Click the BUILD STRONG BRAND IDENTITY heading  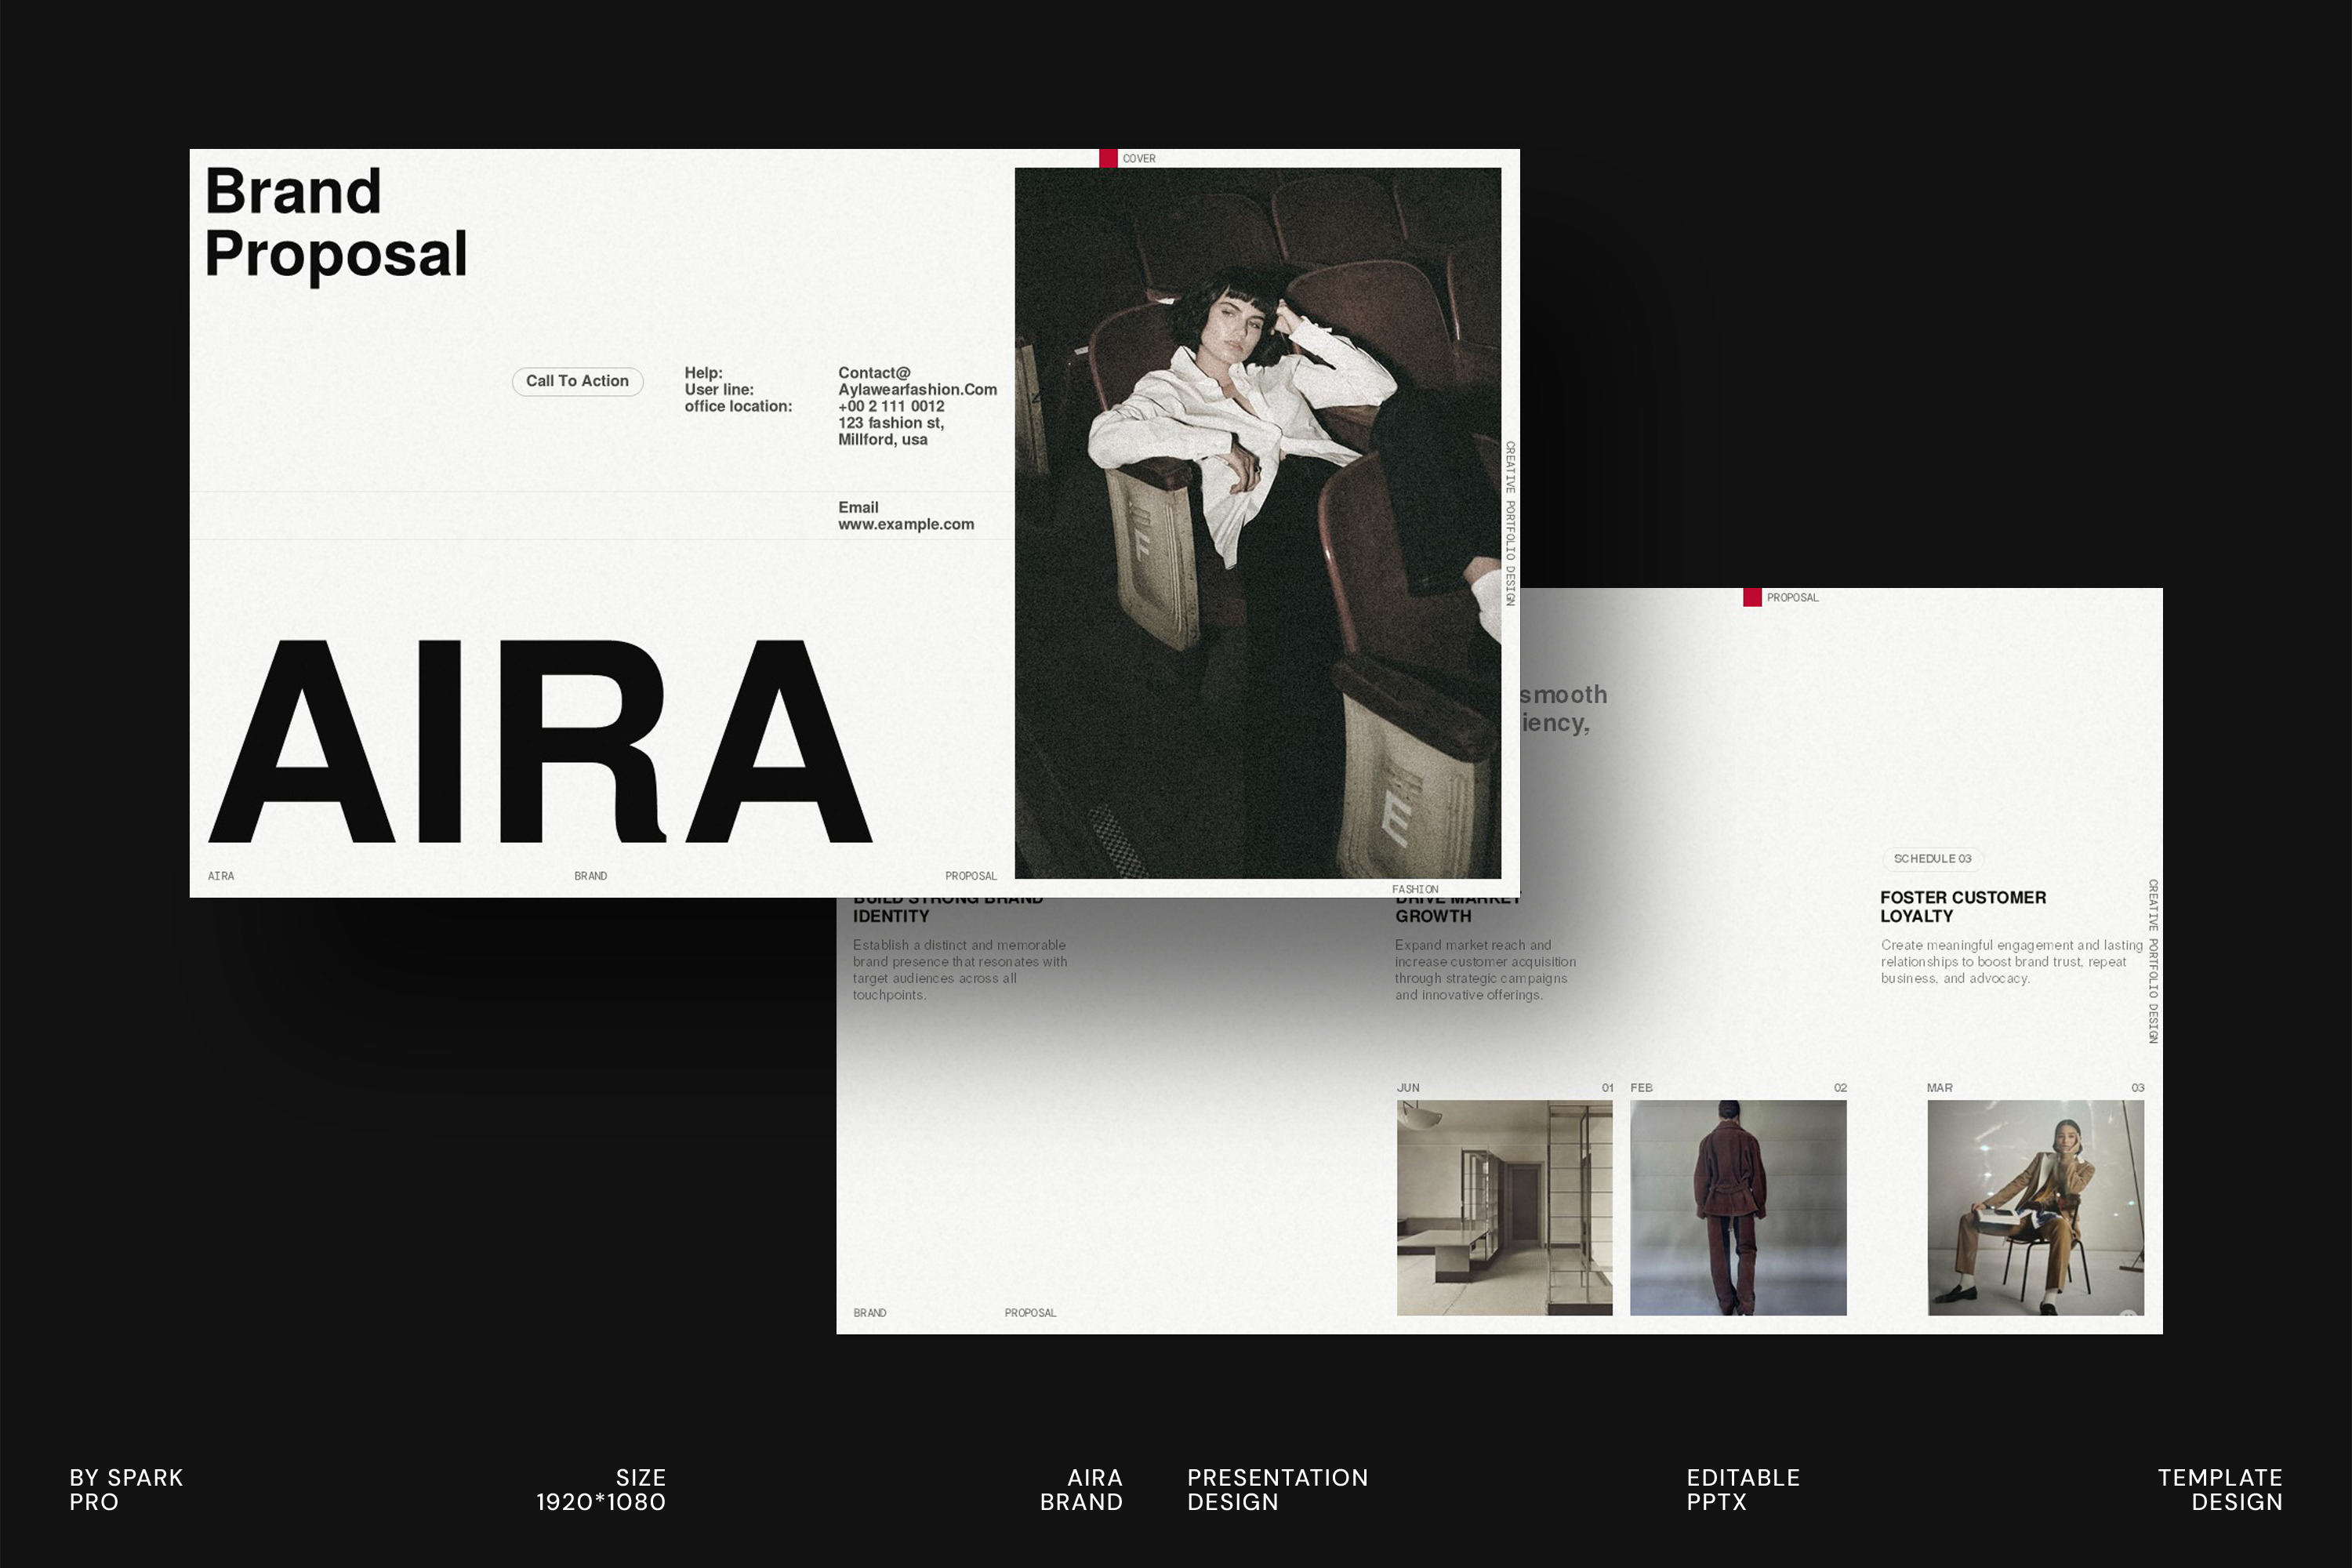[x=891, y=915]
